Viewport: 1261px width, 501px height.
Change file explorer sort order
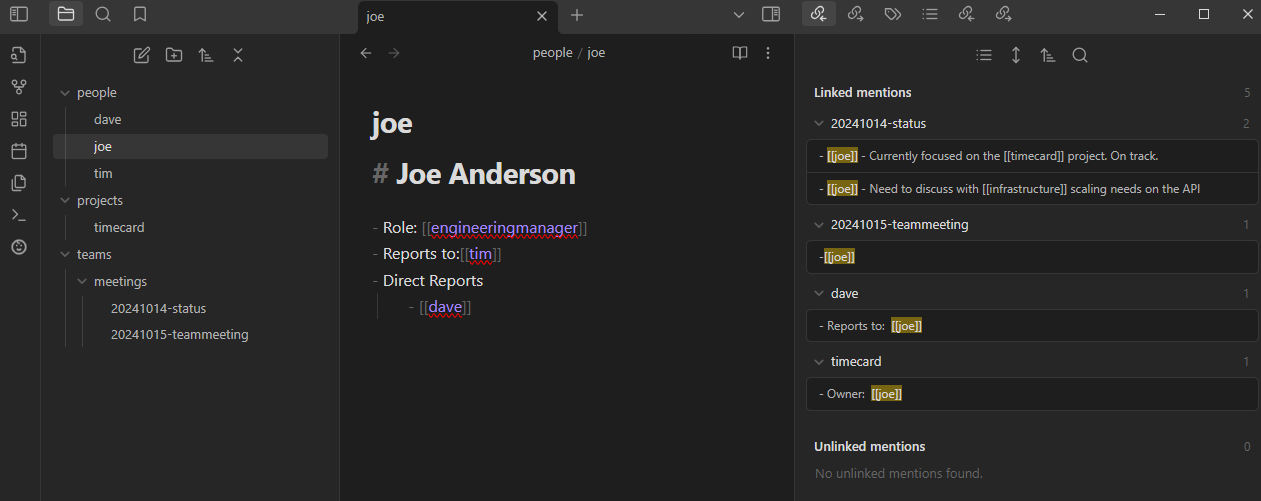(206, 55)
